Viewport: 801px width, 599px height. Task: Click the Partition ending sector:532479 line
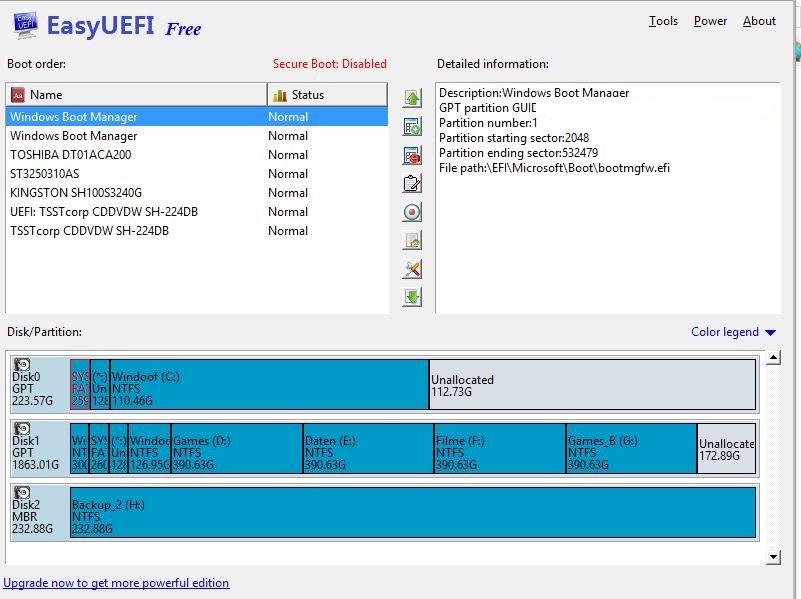pyautogui.click(x=519, y=153)
